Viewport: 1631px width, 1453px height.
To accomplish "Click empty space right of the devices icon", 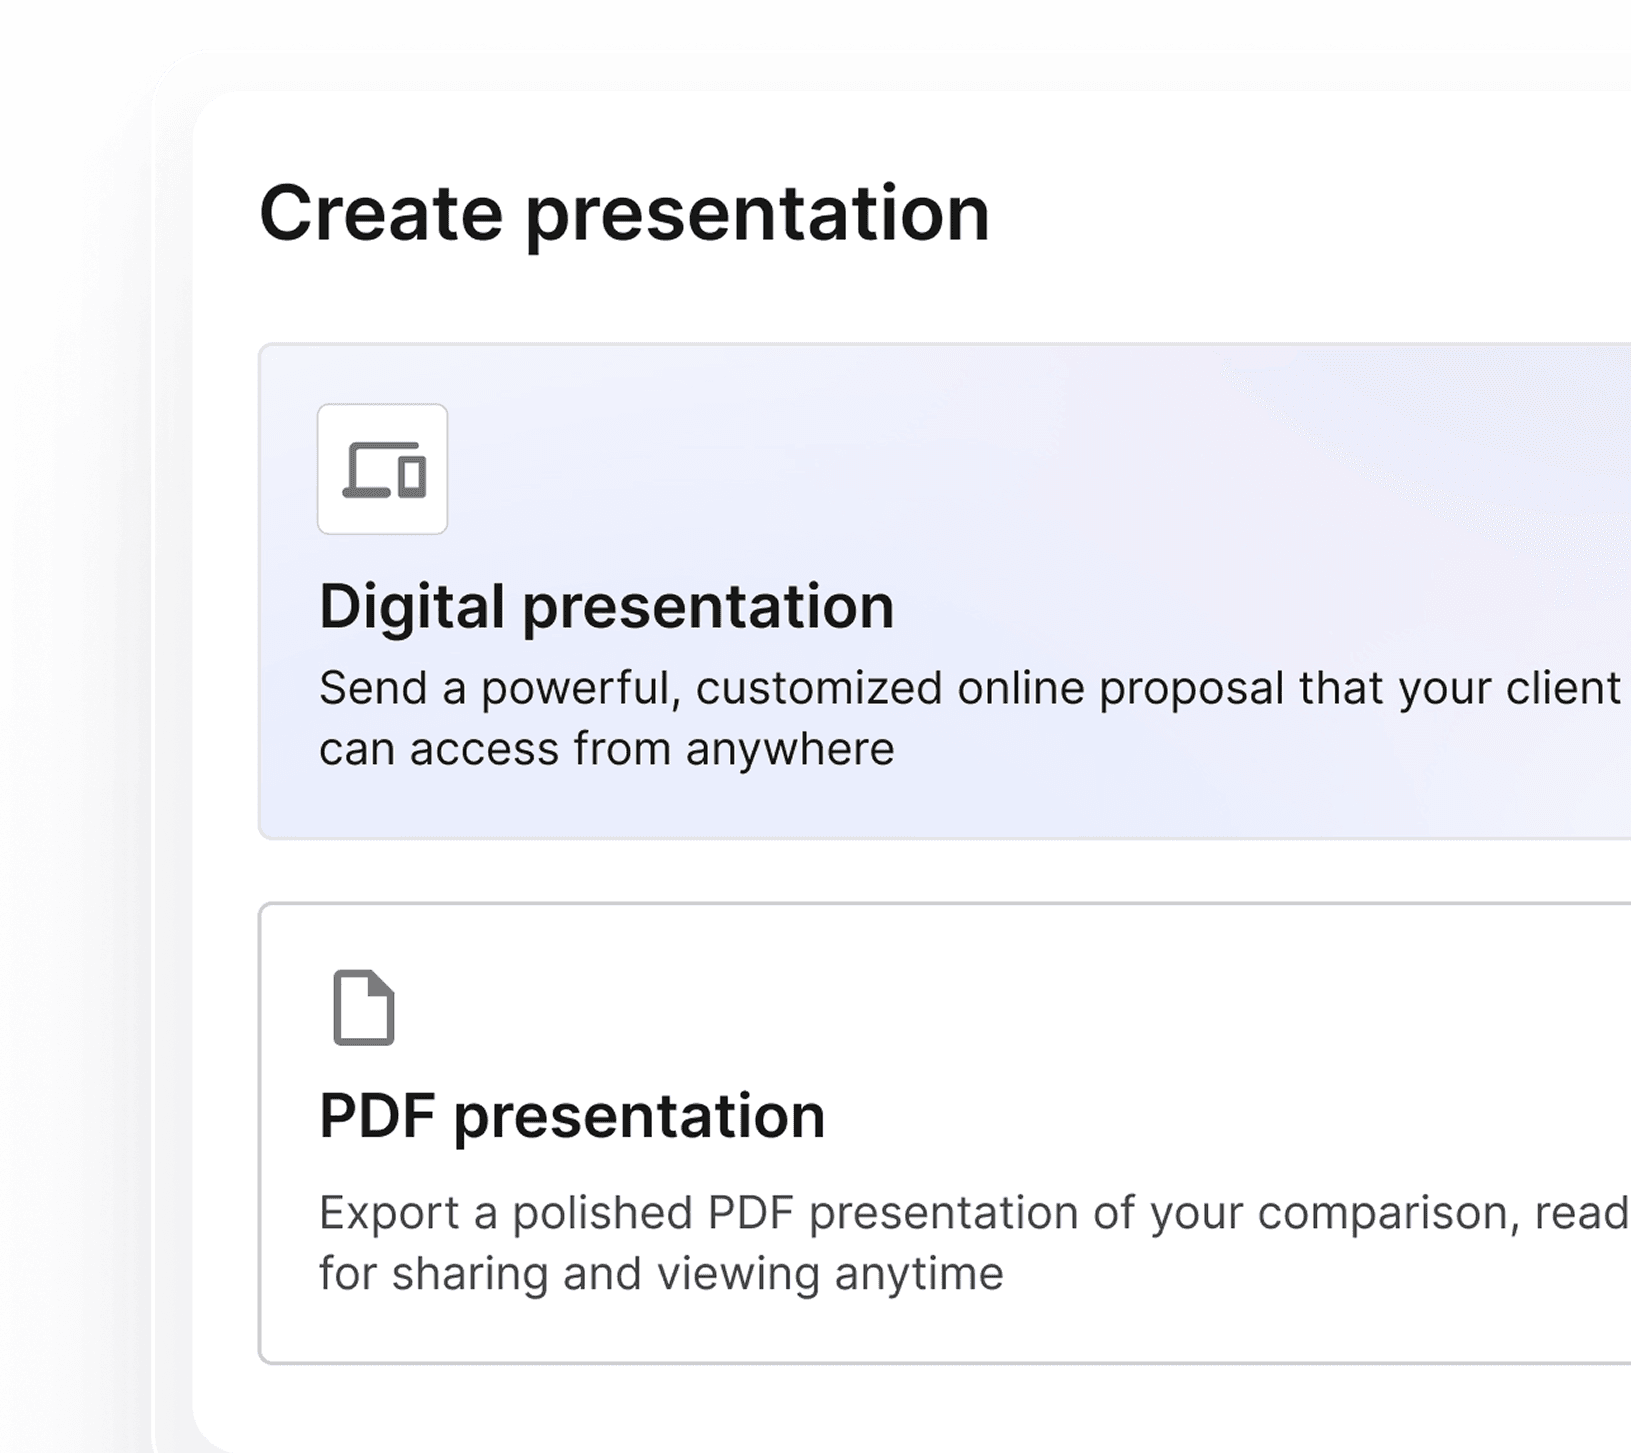I will pos(900,470).
